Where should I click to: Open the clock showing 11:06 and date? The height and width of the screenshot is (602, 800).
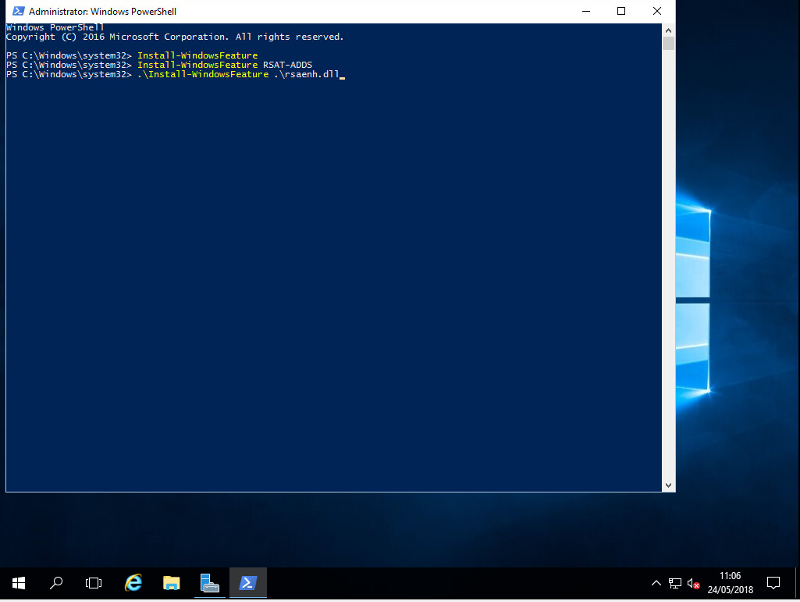[730, 582]
